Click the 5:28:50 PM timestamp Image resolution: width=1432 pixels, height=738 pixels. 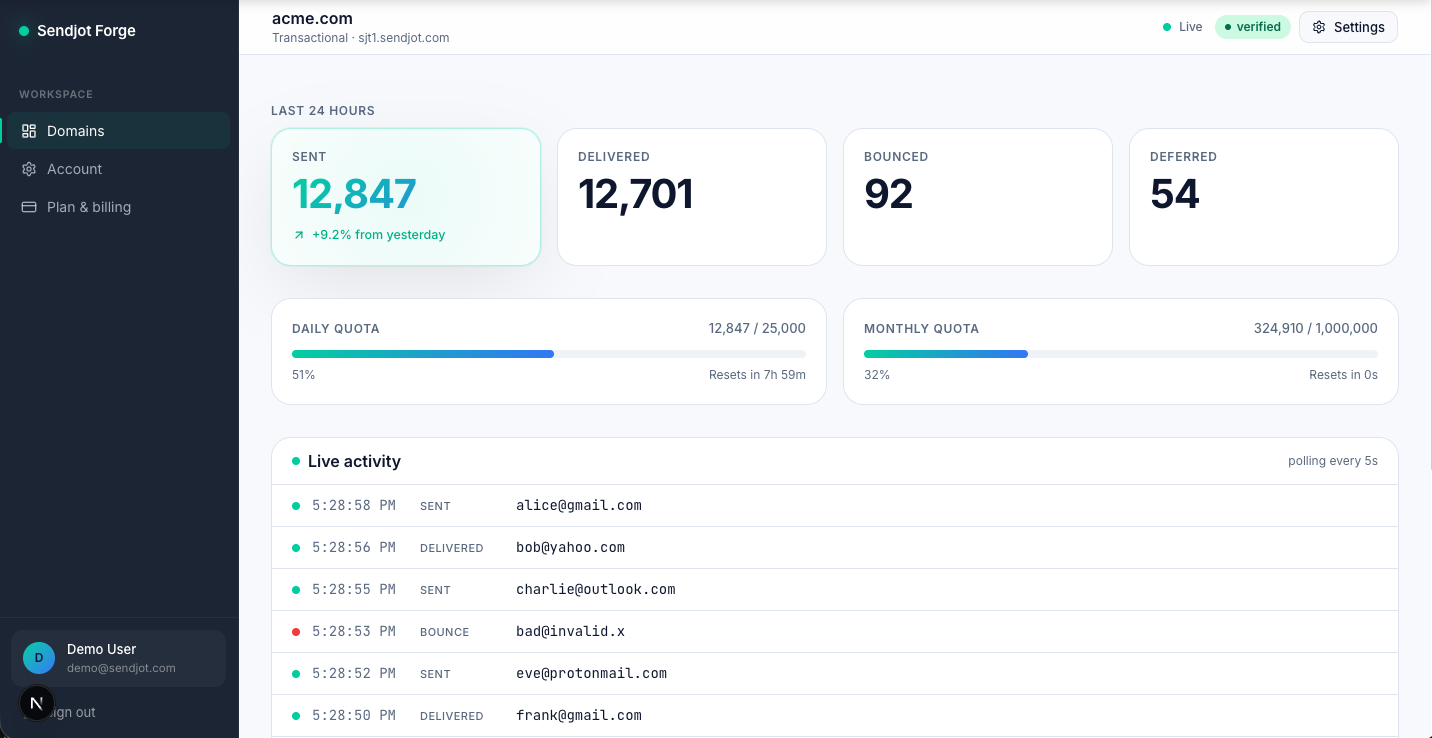pos(354,716)
